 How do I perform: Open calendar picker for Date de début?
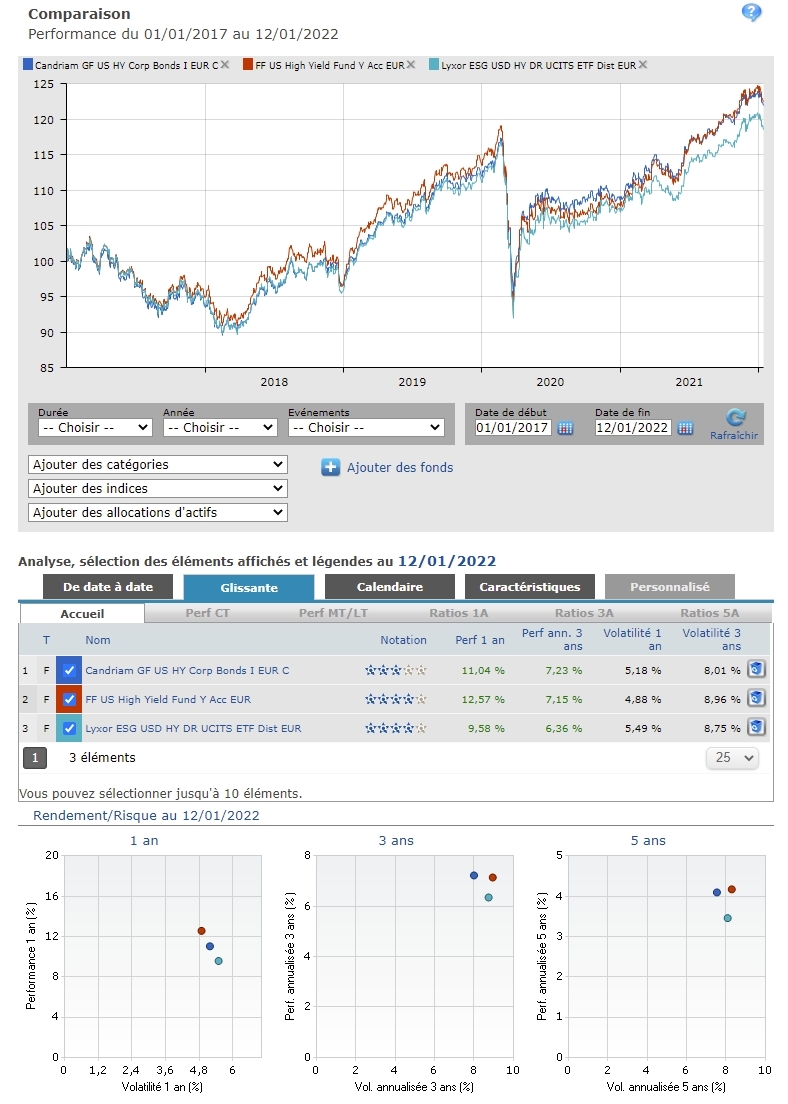[x=565, y=428]
